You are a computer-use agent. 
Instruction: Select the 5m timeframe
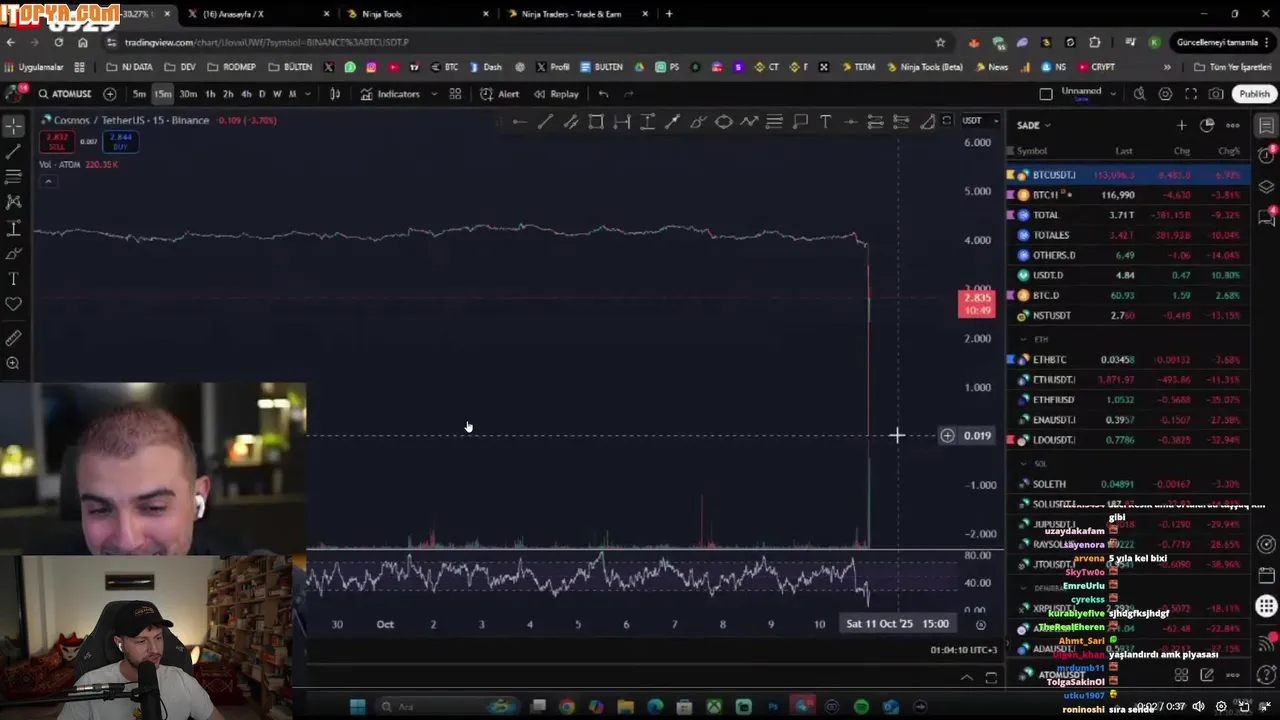[x=139, y=94]
